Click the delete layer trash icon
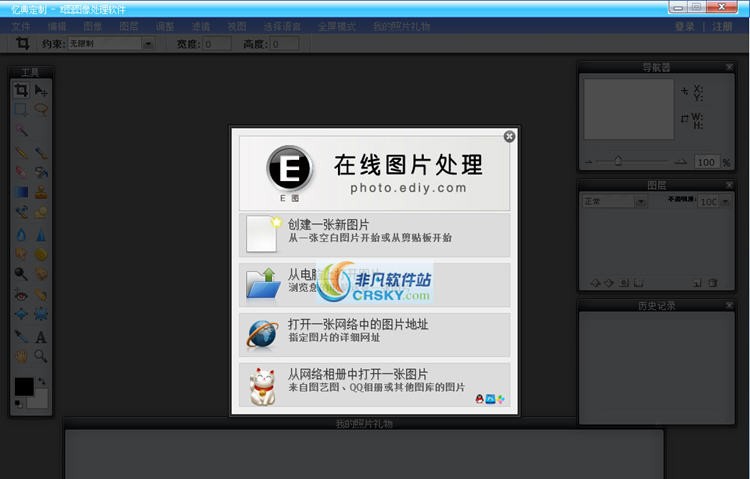This screenshot has height=479, width=750. tap(712, 283)
